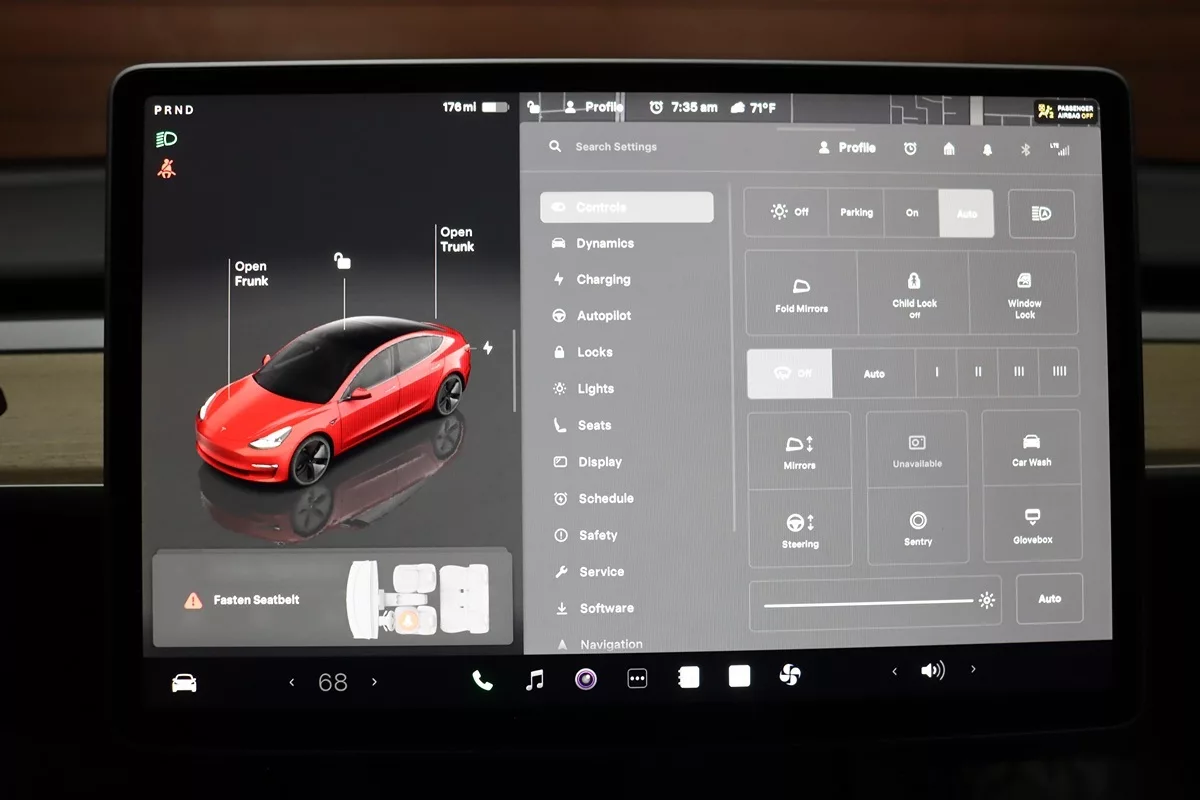Open the music app icon
The height and width of the screenshot is (800, 1200).
[x=535, y=680]
